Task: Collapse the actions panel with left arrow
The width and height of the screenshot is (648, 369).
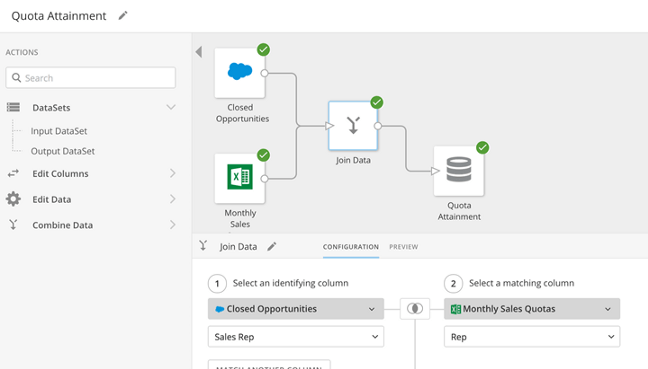Action: 199,52
